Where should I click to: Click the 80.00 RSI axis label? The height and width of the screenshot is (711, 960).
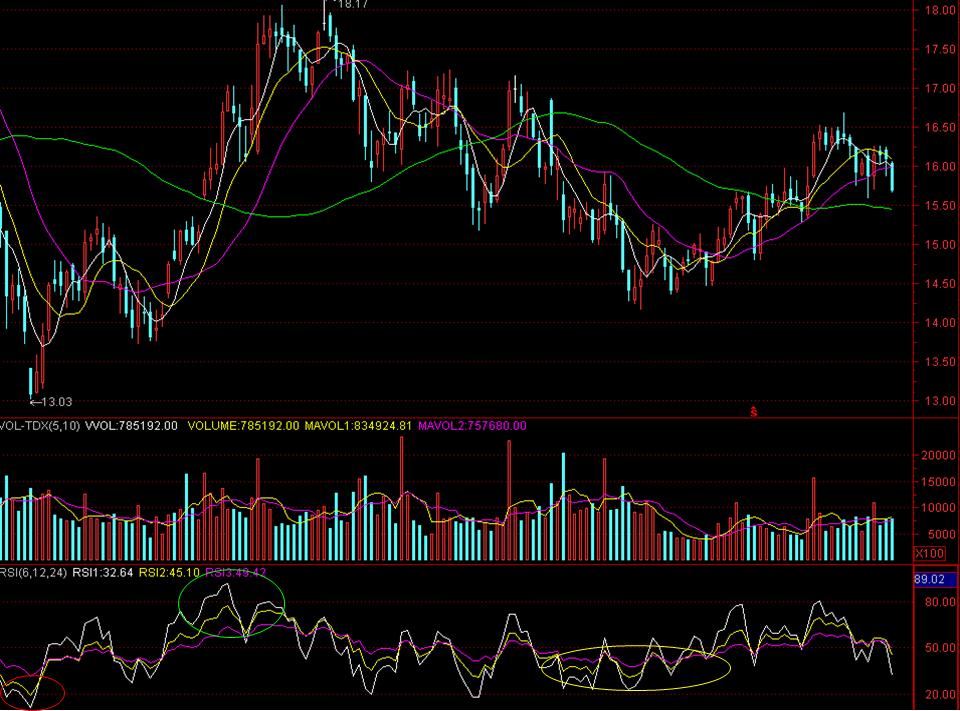(940, 602)
